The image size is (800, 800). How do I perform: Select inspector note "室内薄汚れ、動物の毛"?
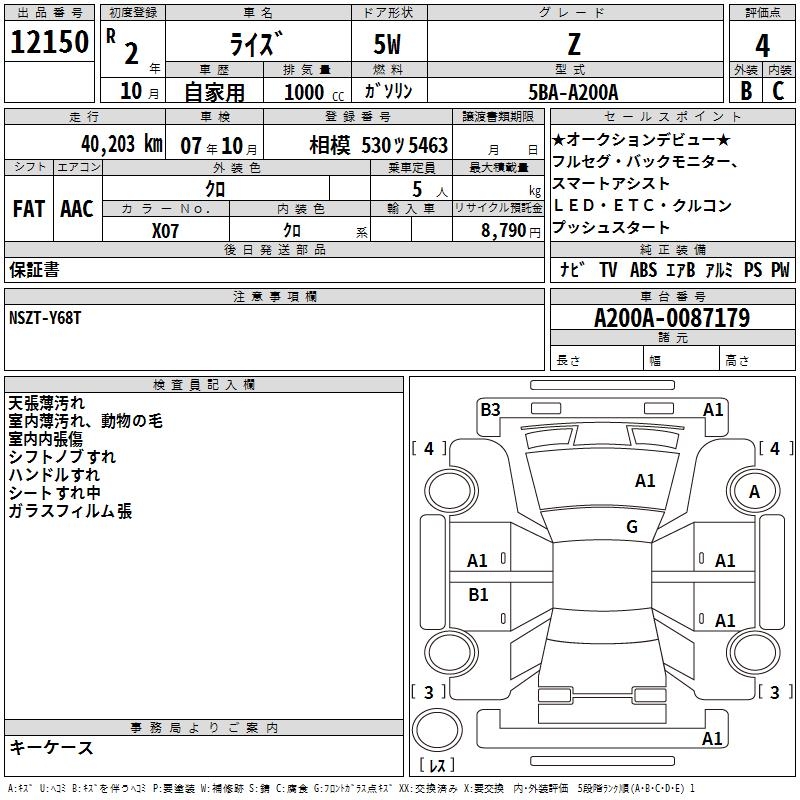point(86,421)
